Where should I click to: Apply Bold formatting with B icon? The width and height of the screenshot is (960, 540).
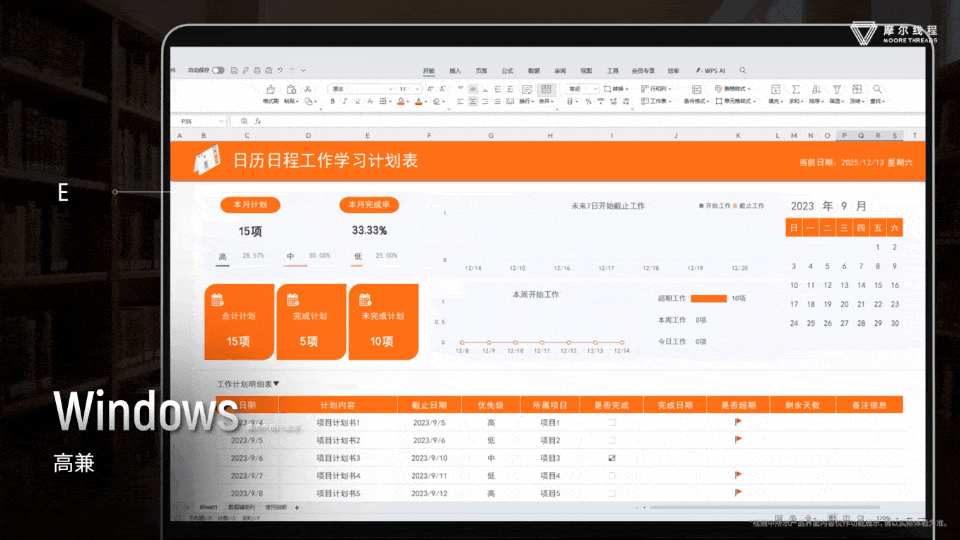(x=333, y=101)
